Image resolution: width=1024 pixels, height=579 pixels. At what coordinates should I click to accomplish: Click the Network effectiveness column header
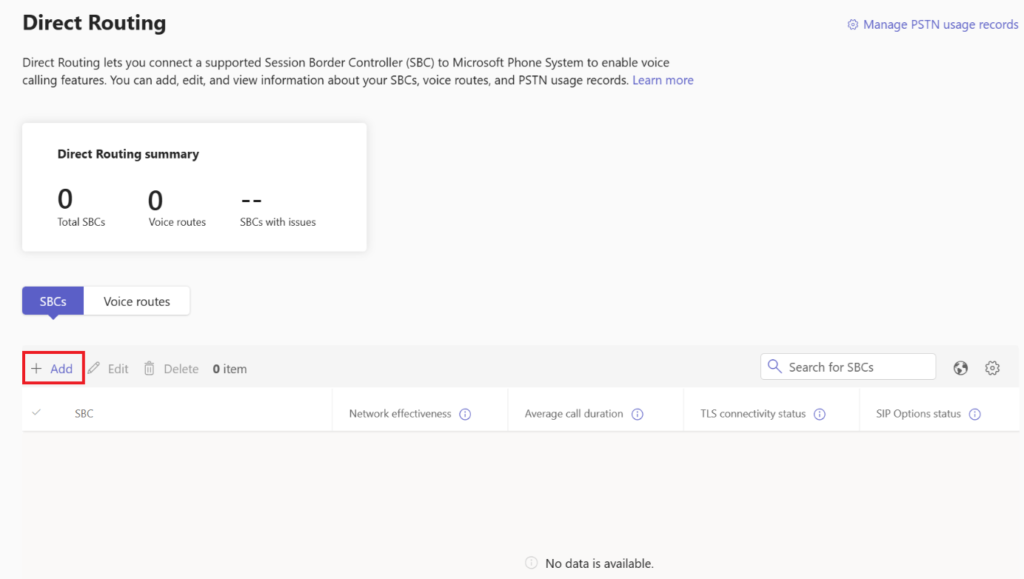coord(400,414)
